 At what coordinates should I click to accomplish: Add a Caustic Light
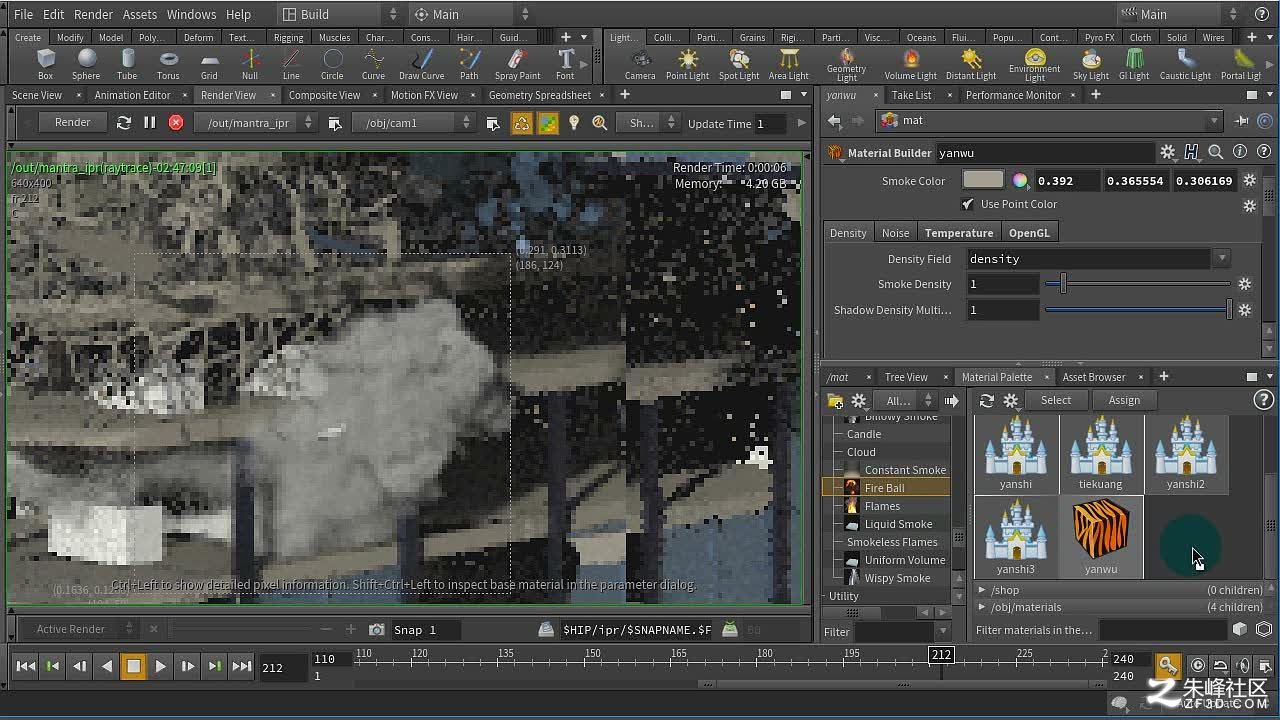click(x=1186, y=64)
